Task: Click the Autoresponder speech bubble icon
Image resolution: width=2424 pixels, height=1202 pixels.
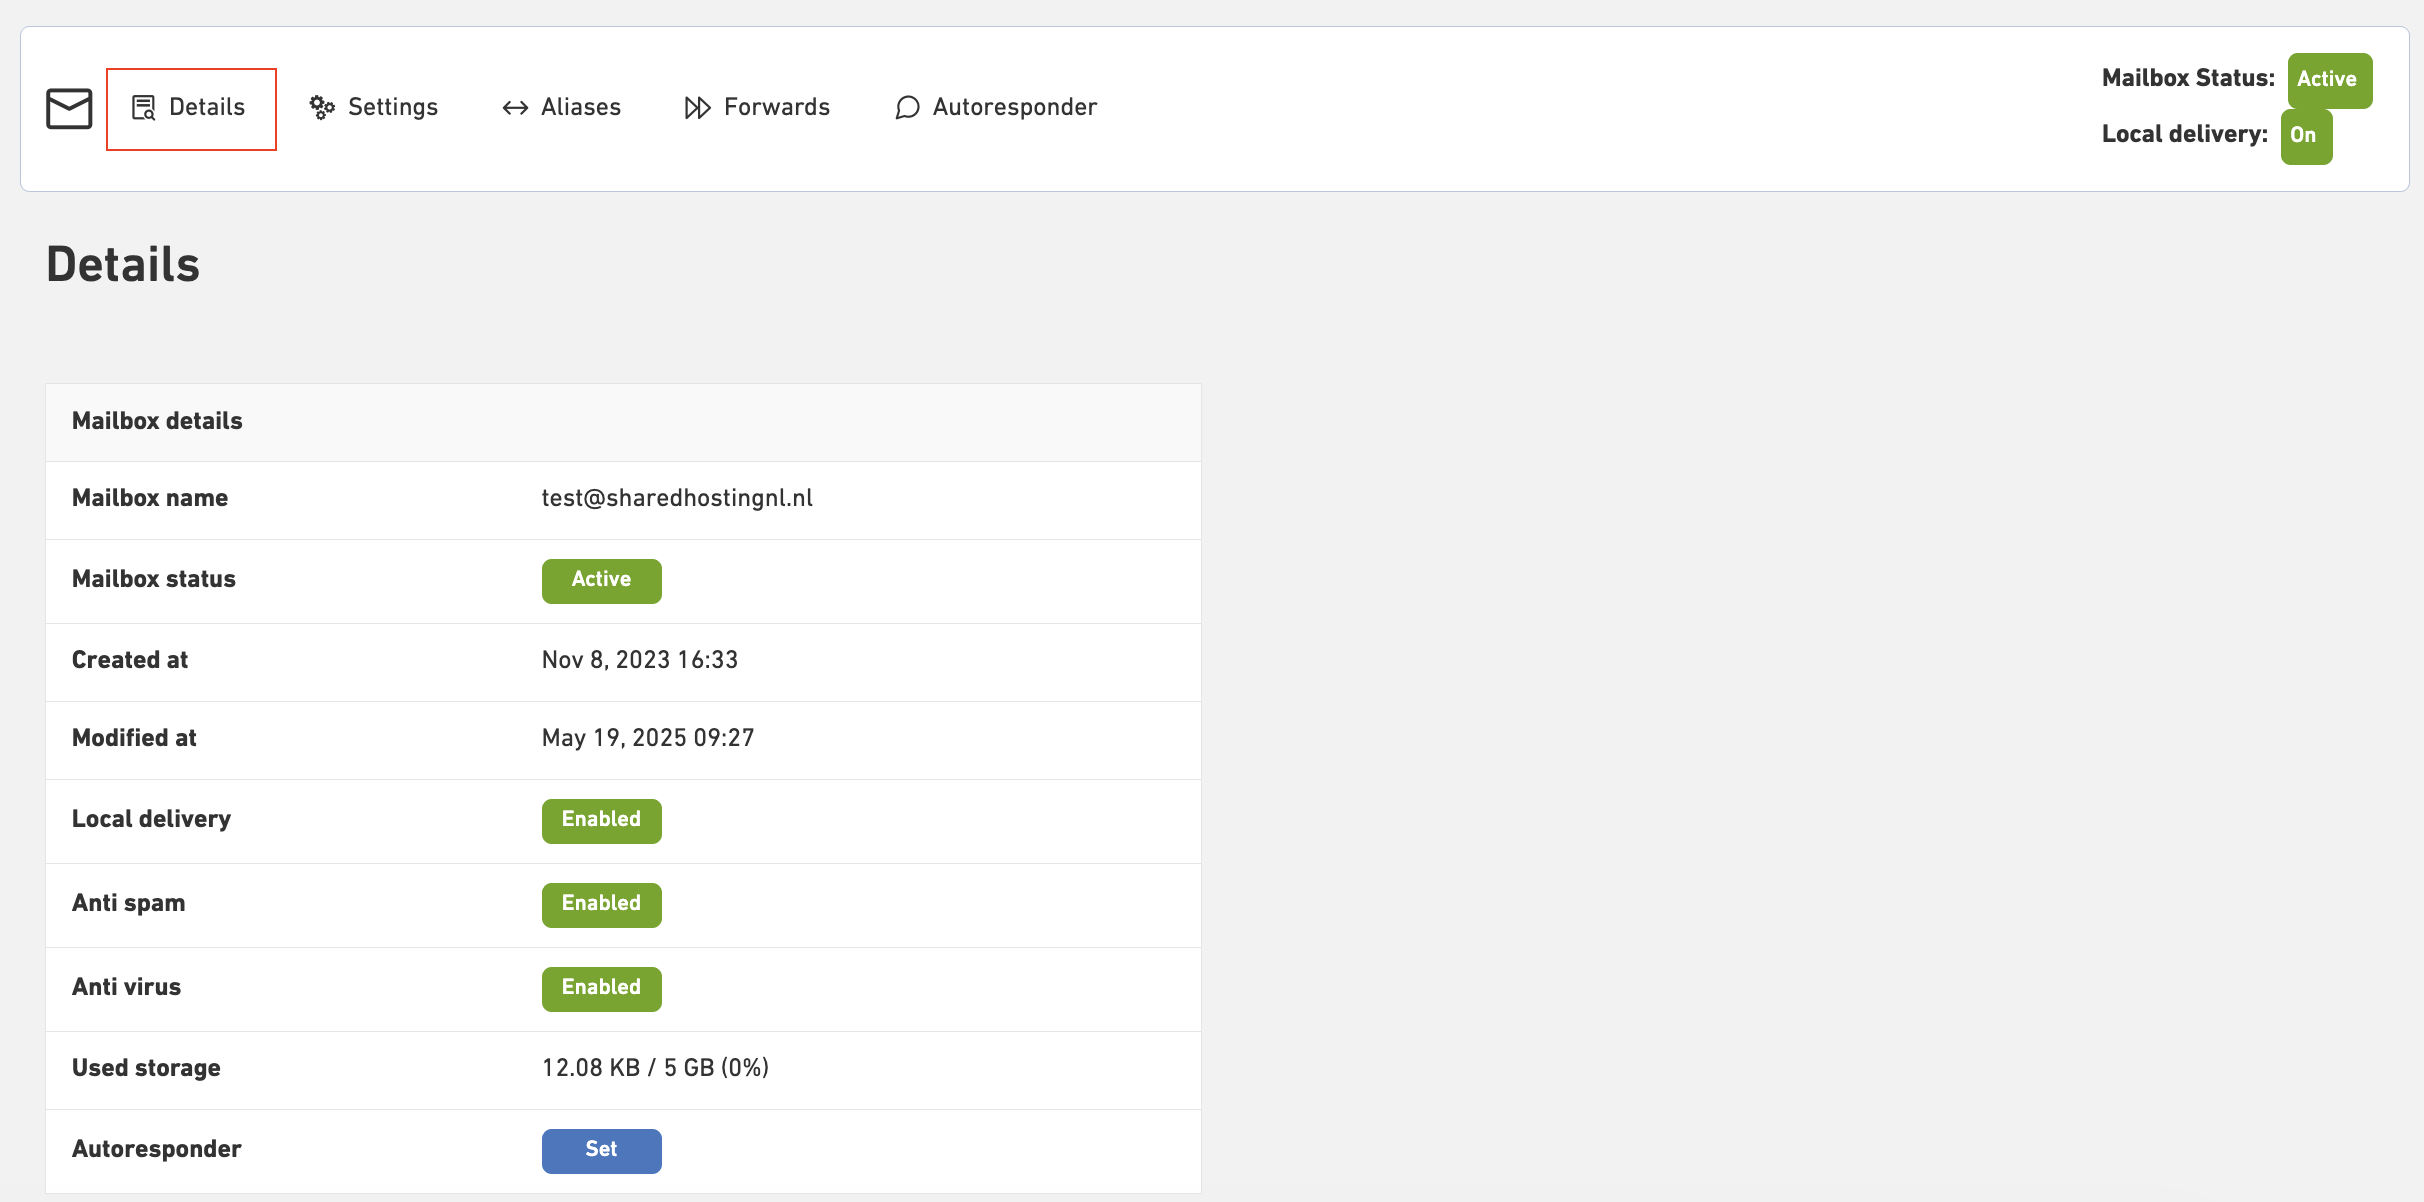Action: click(x=906, y=108)
